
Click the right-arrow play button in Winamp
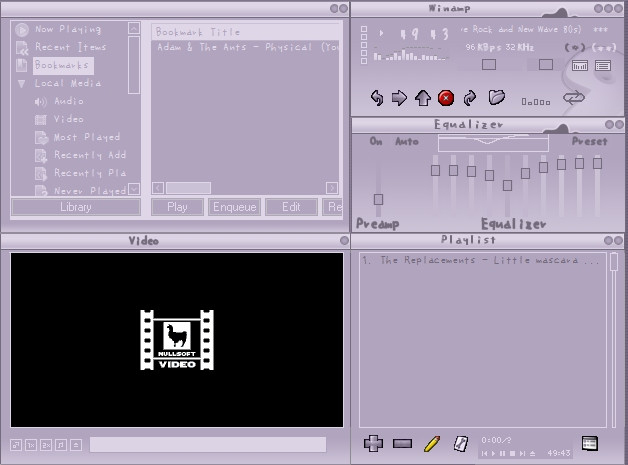pyautogui.click(x=399, y=98)
